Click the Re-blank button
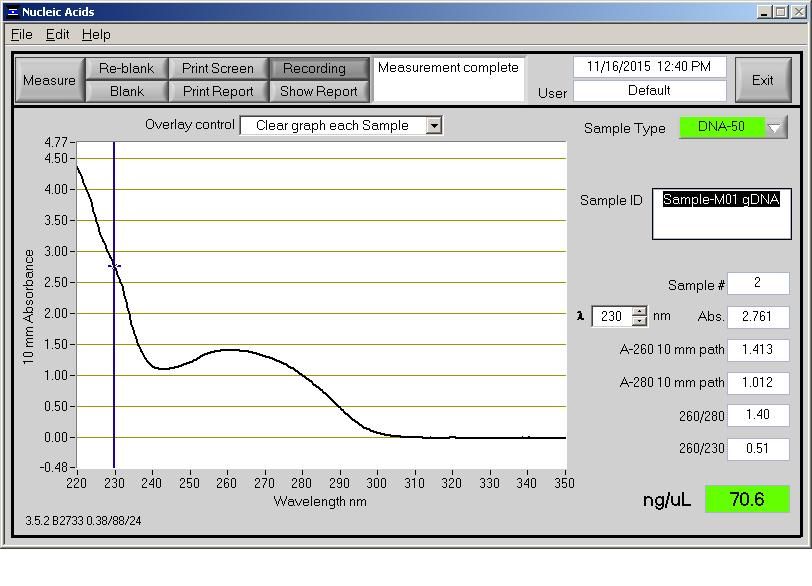 (126, 68)
